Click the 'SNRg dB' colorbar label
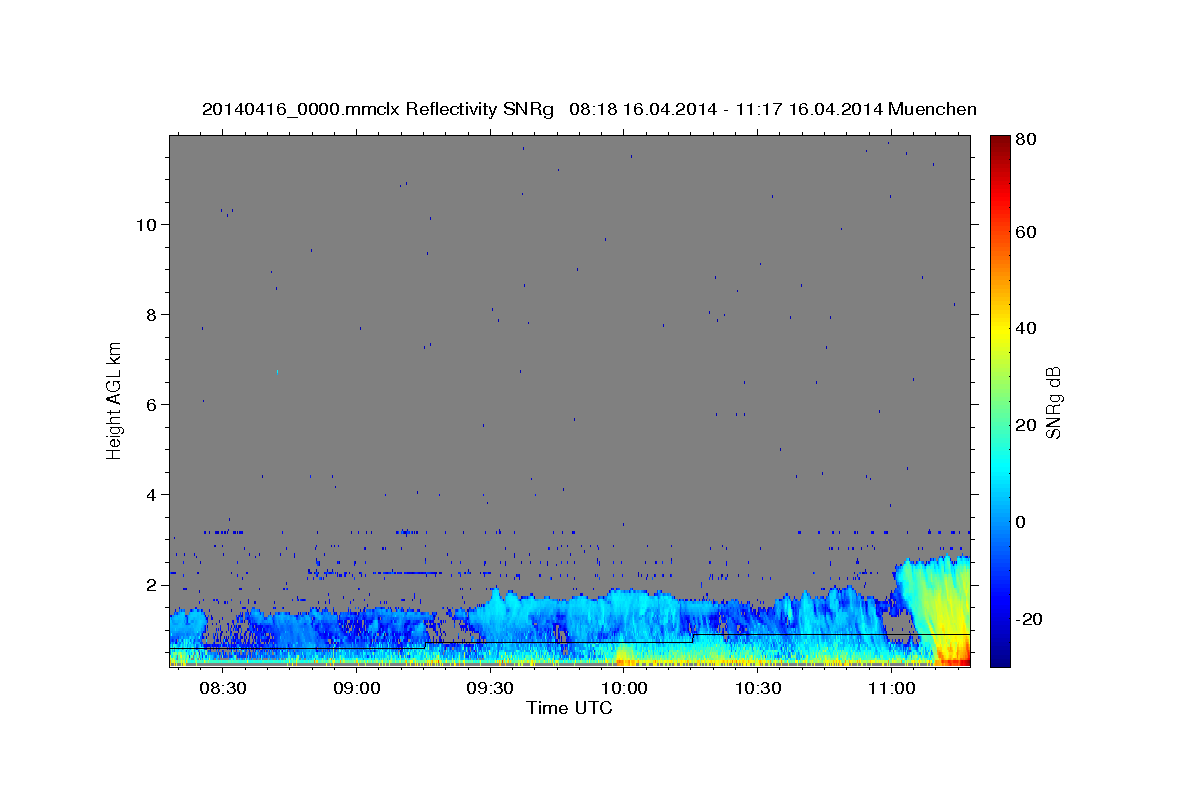 click(x=1052, y=403)
